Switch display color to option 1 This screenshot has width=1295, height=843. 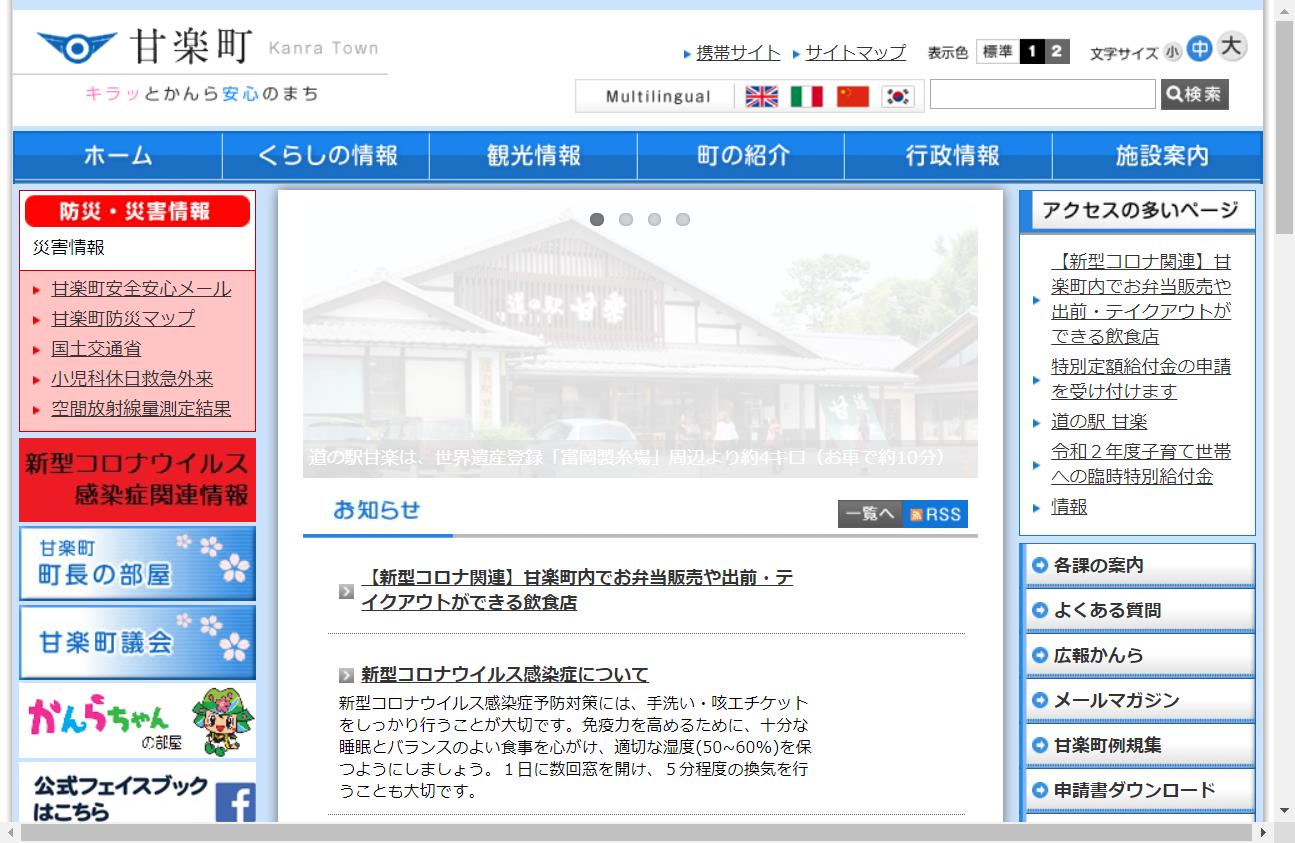(1032, 50)
